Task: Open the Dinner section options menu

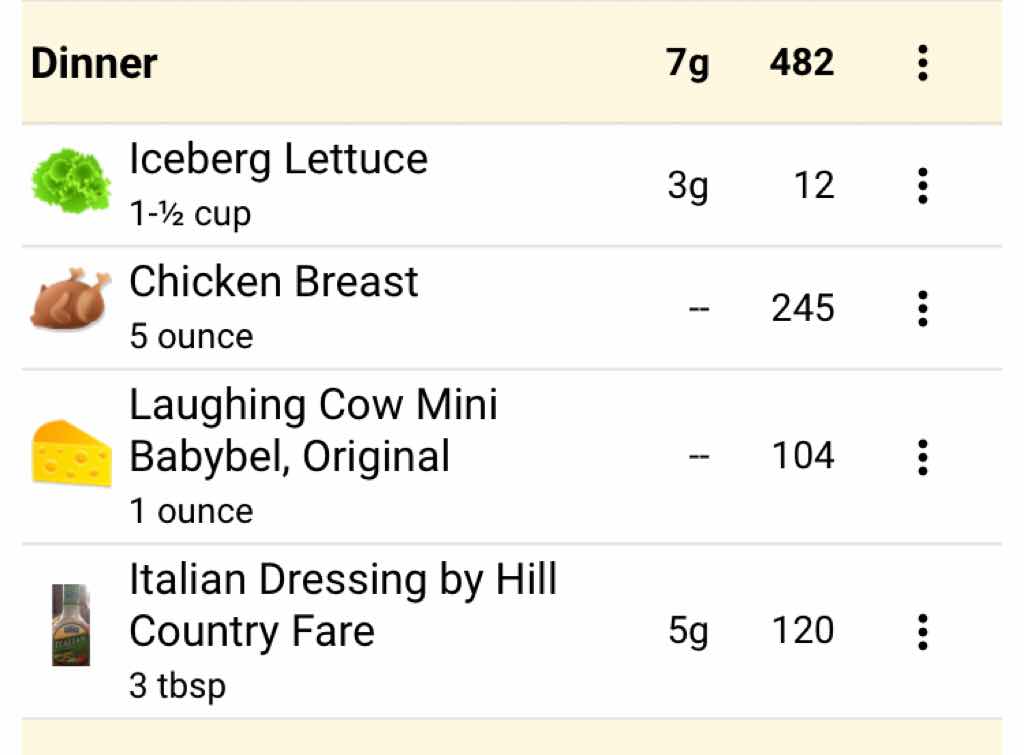Action: point(922,63)
